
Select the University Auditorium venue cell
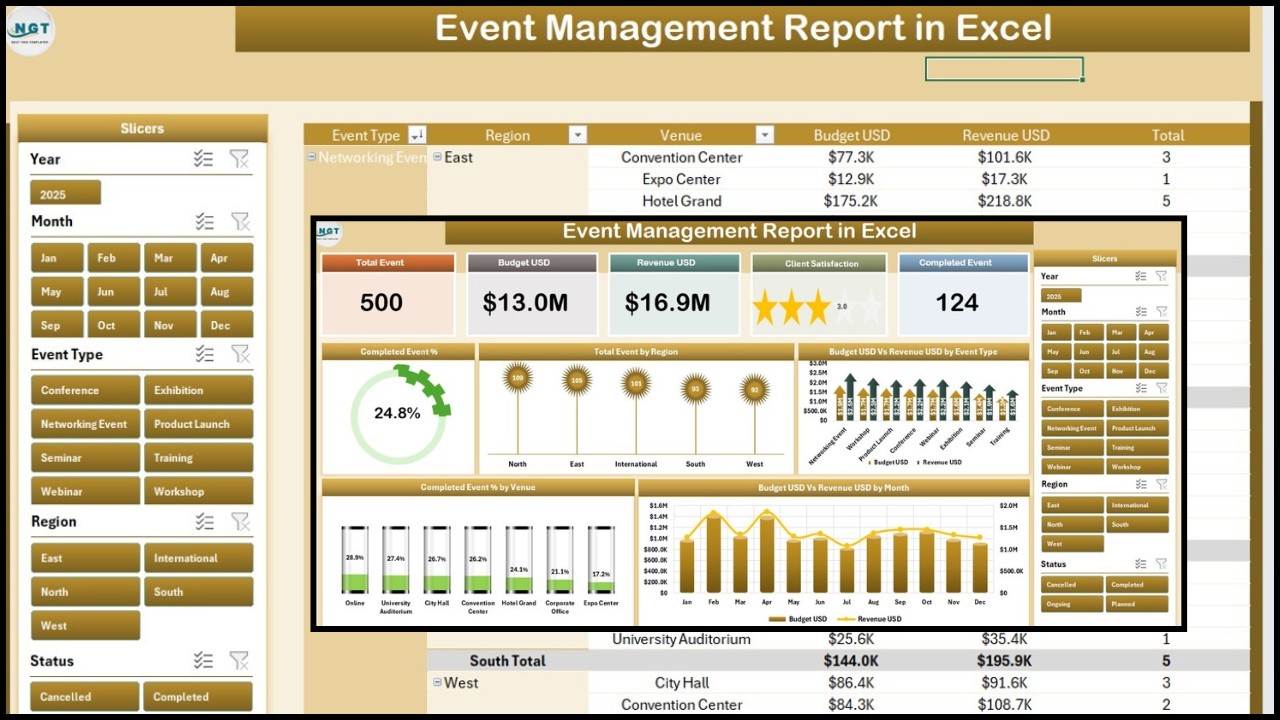point(682,638)
